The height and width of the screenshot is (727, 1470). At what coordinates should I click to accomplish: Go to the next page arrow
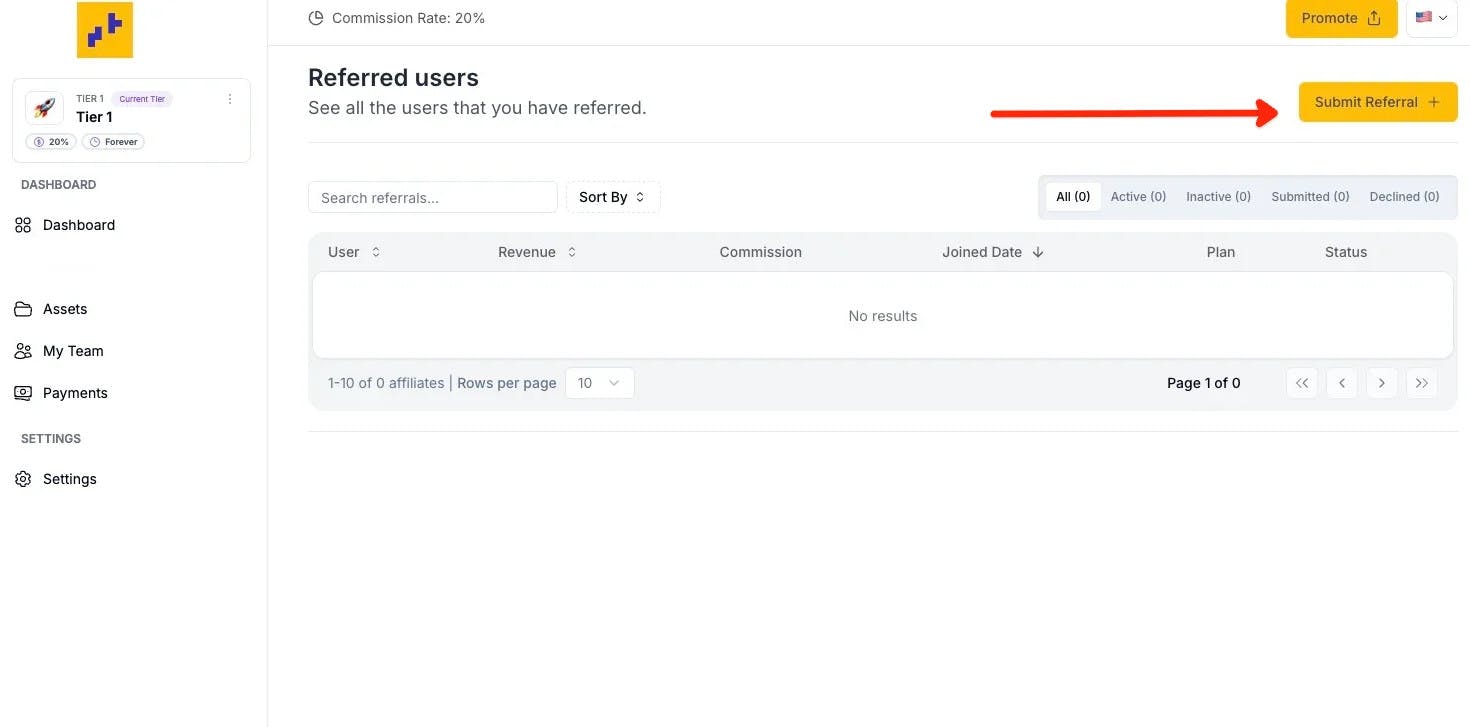pyautogui.click(x=1381, y=383)
